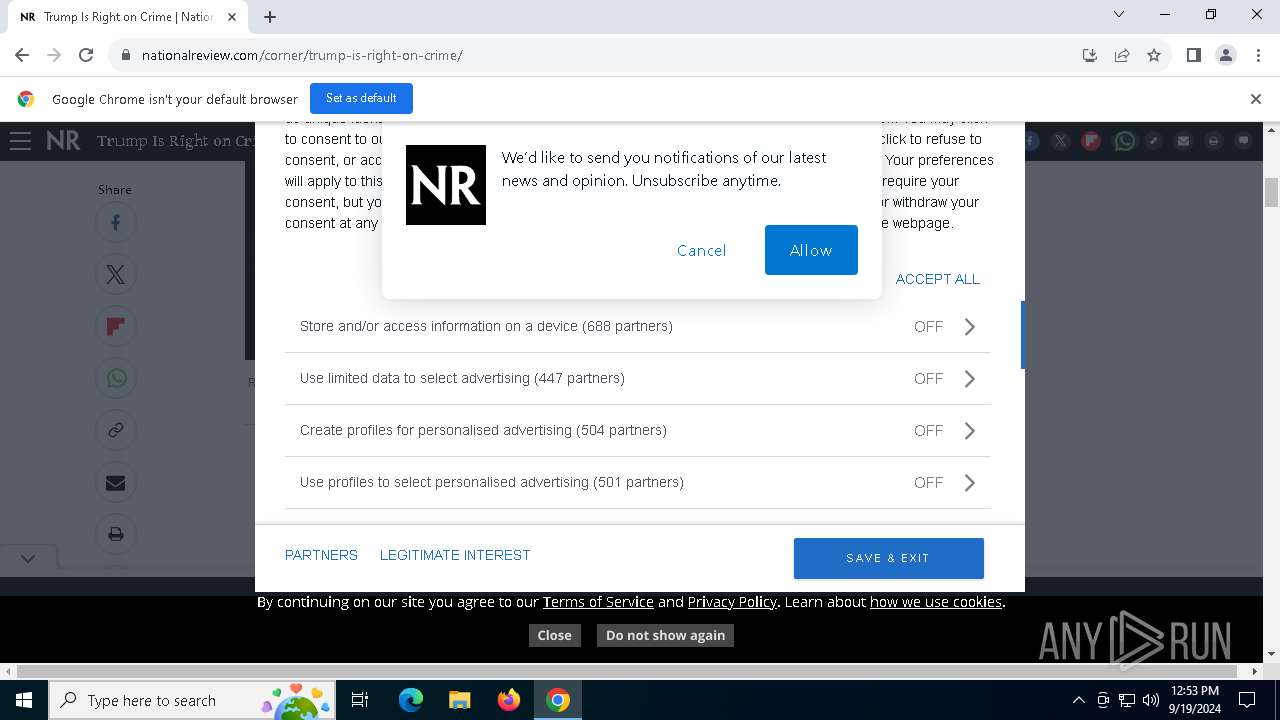The image size is (1280, 720).
Task: Open the hamburger menu in the article header
Action: (x=20, y=141)
